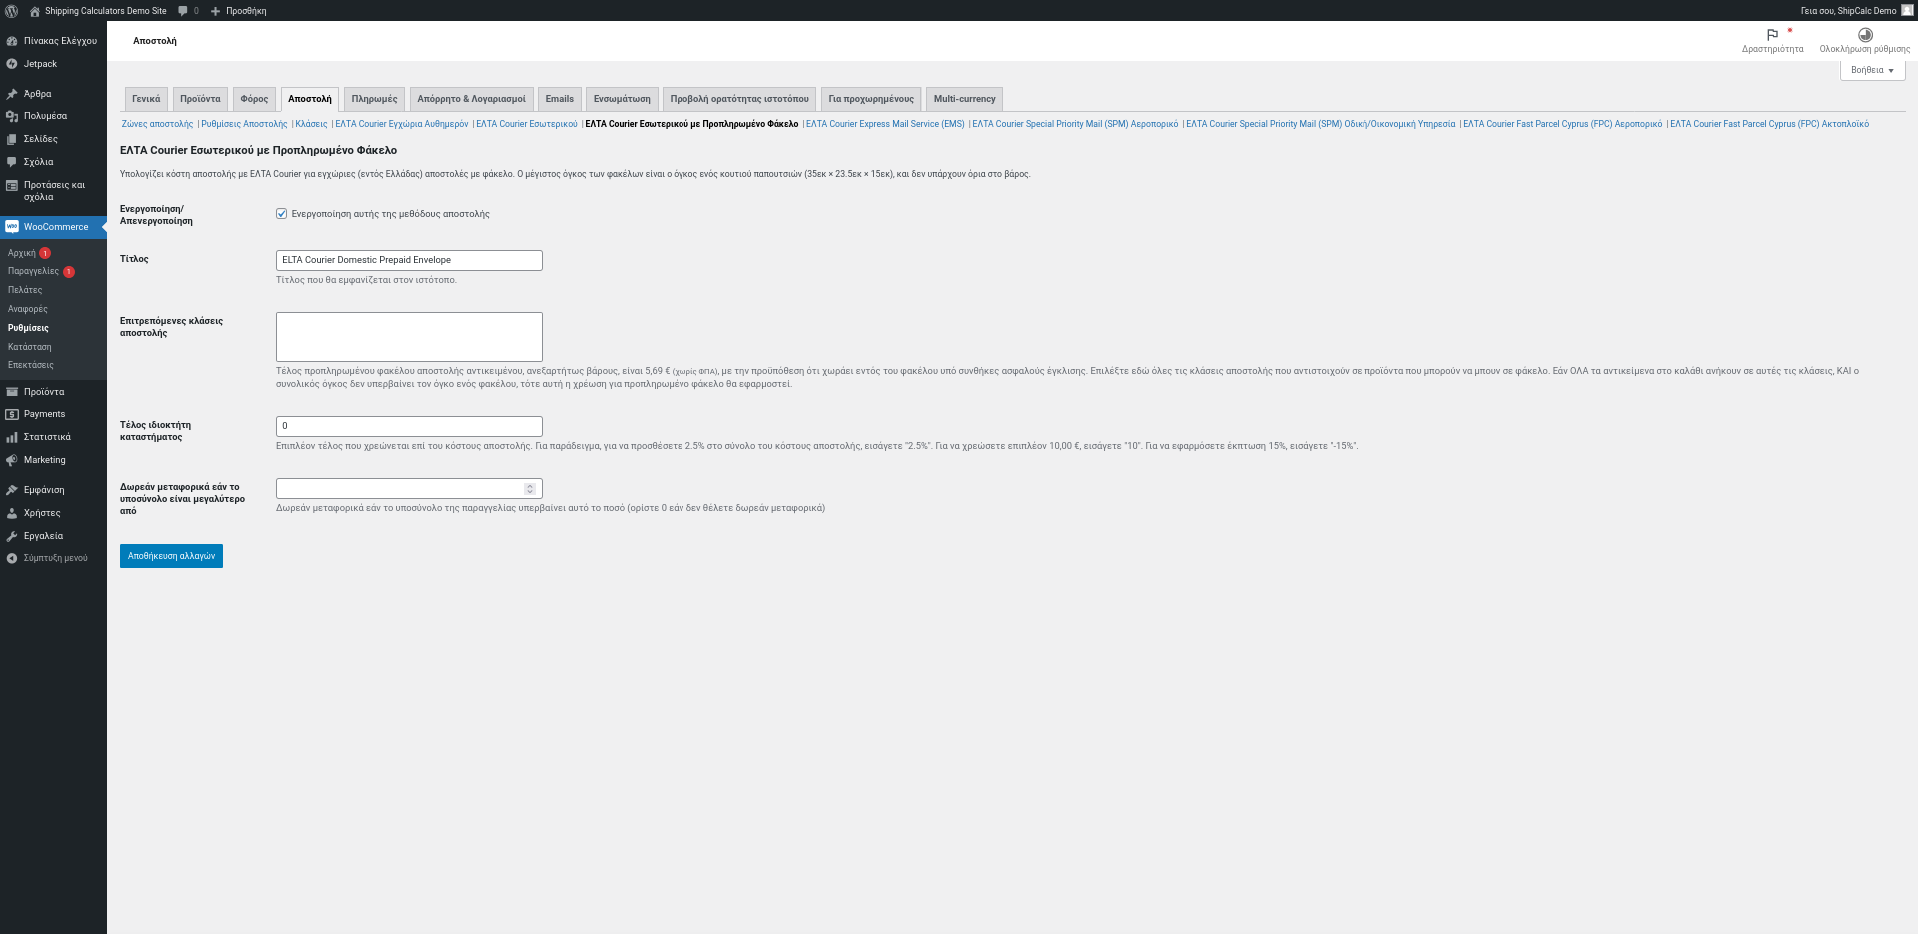Uncheck the enable shipping method checkbox

coord(282,214)
